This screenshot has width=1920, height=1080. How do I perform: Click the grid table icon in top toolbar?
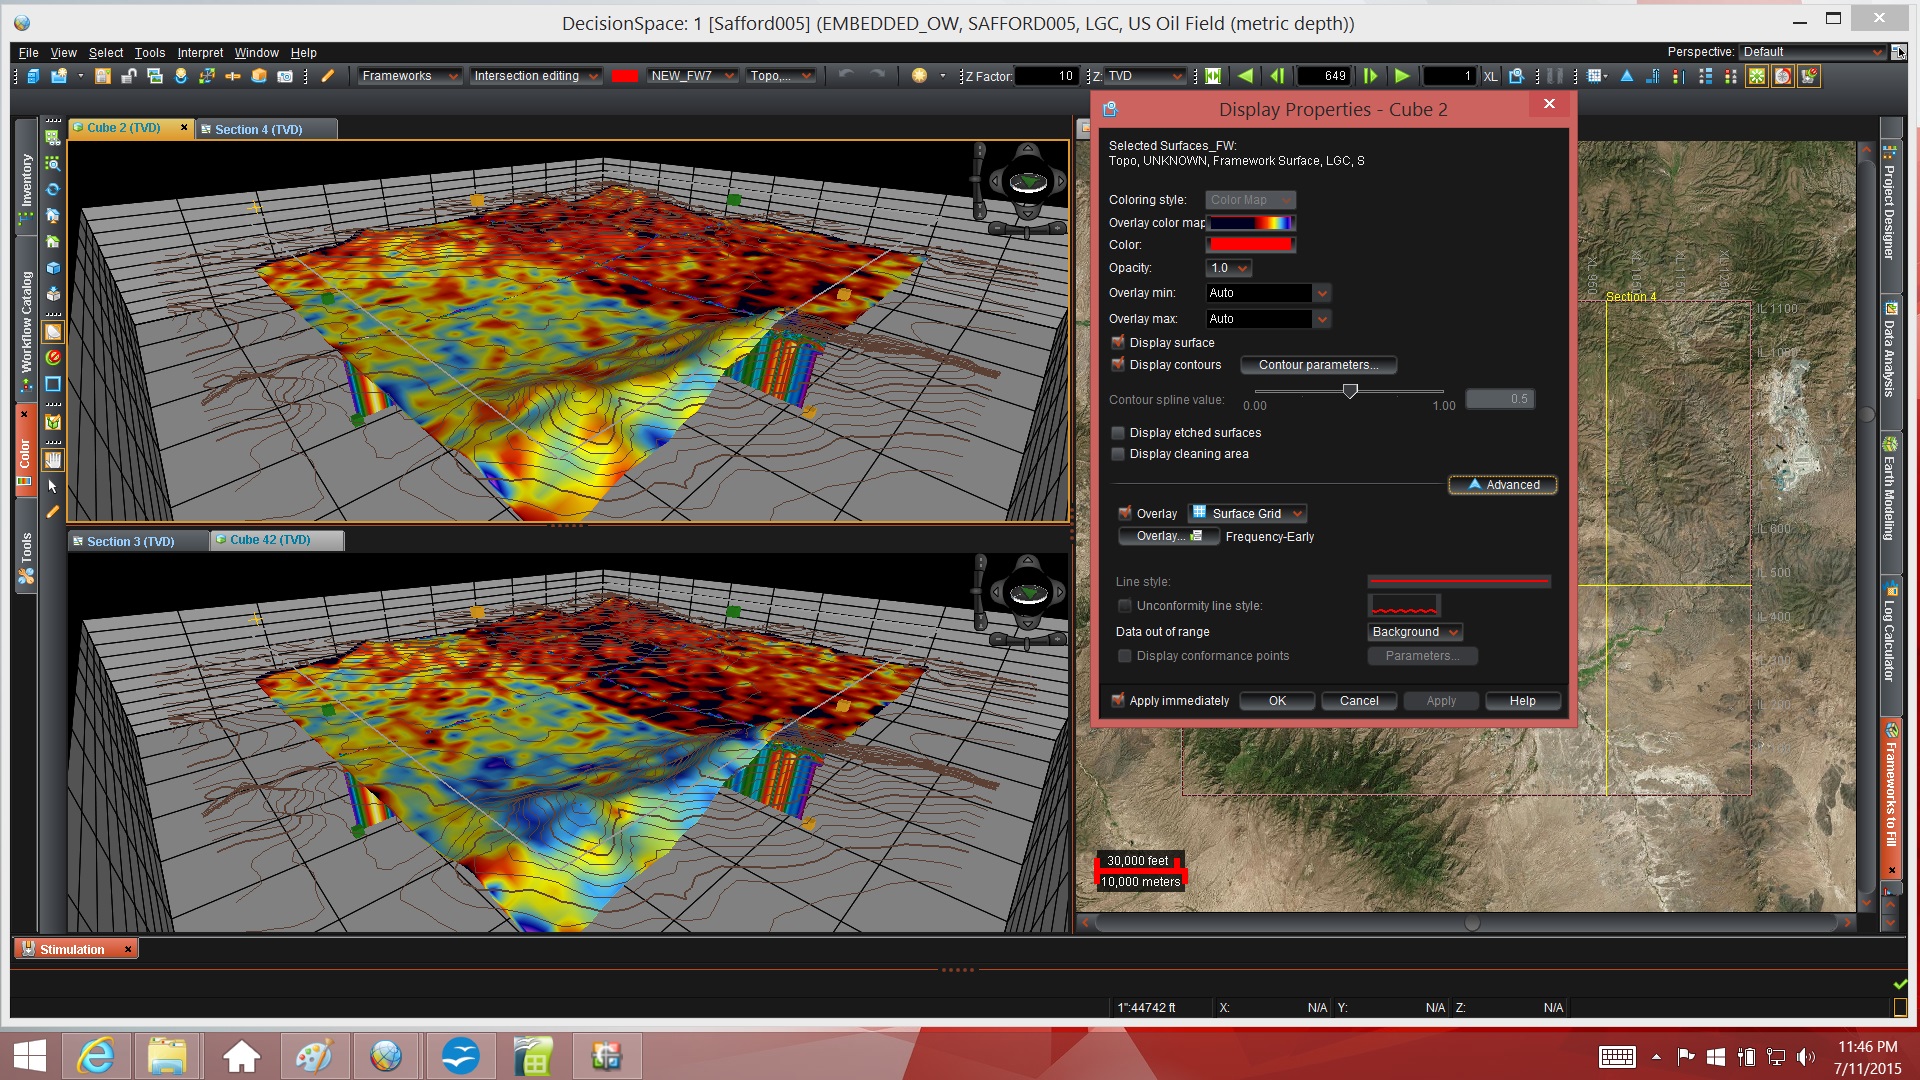click(1594, 76)
